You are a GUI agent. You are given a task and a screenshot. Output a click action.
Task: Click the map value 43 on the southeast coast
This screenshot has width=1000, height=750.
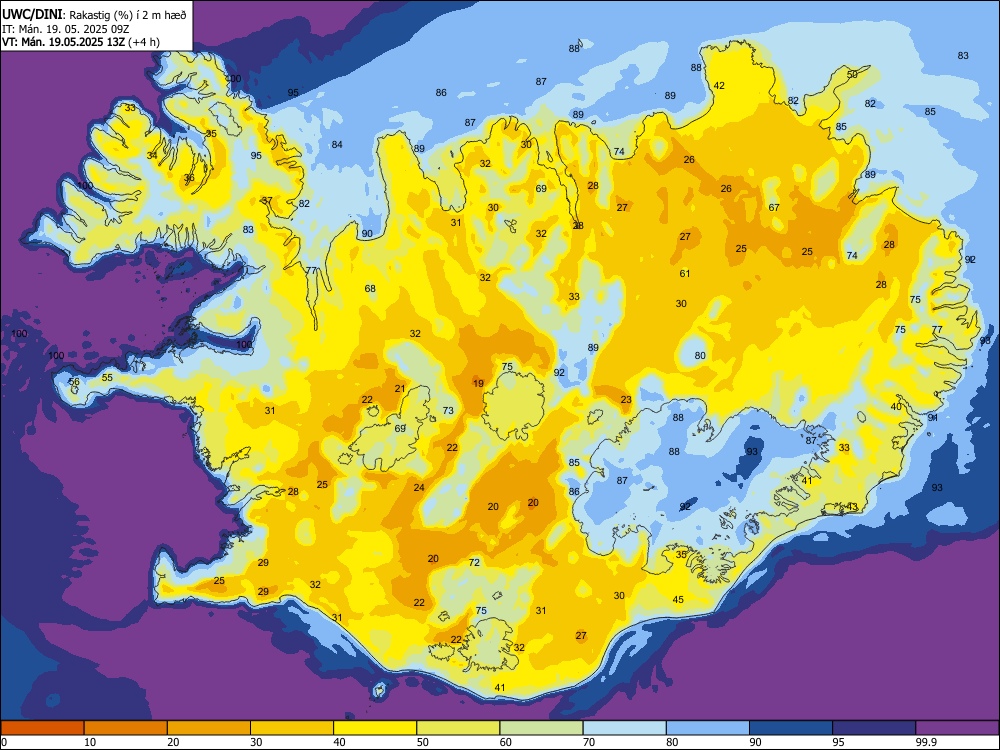[x=852, y=507]
